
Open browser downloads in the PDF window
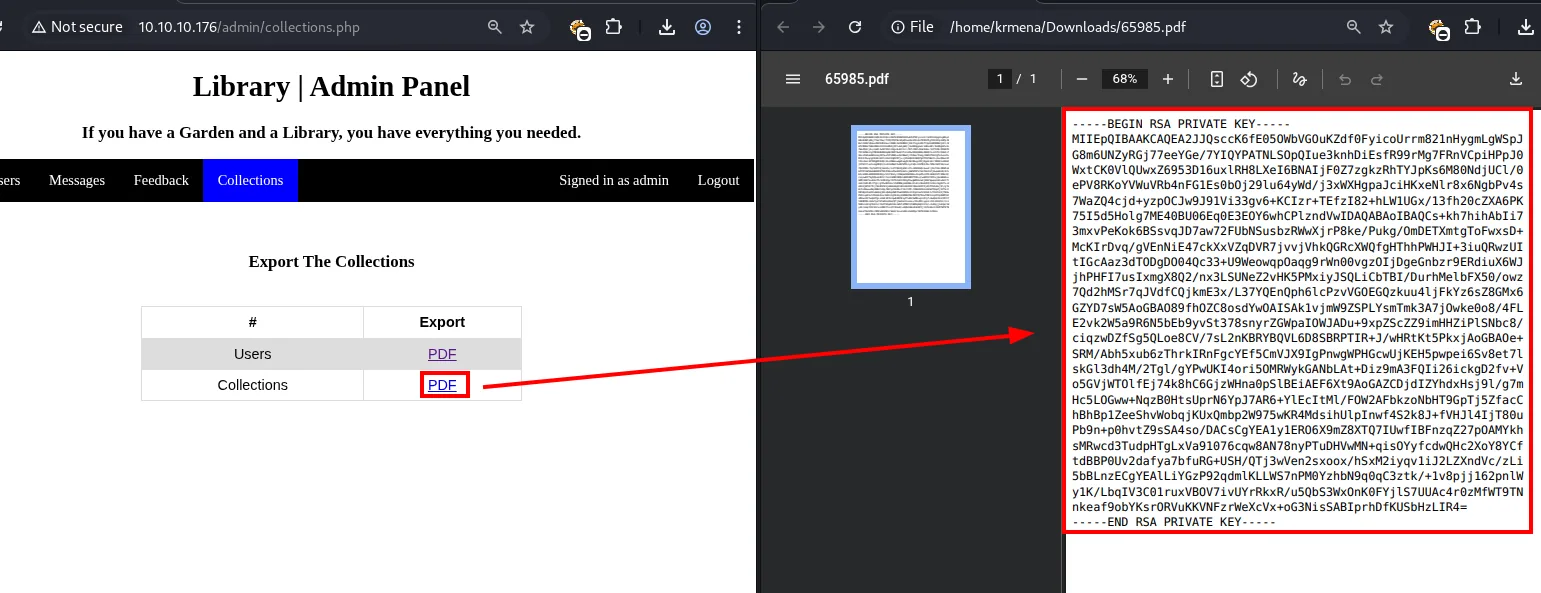[1525, 27]
